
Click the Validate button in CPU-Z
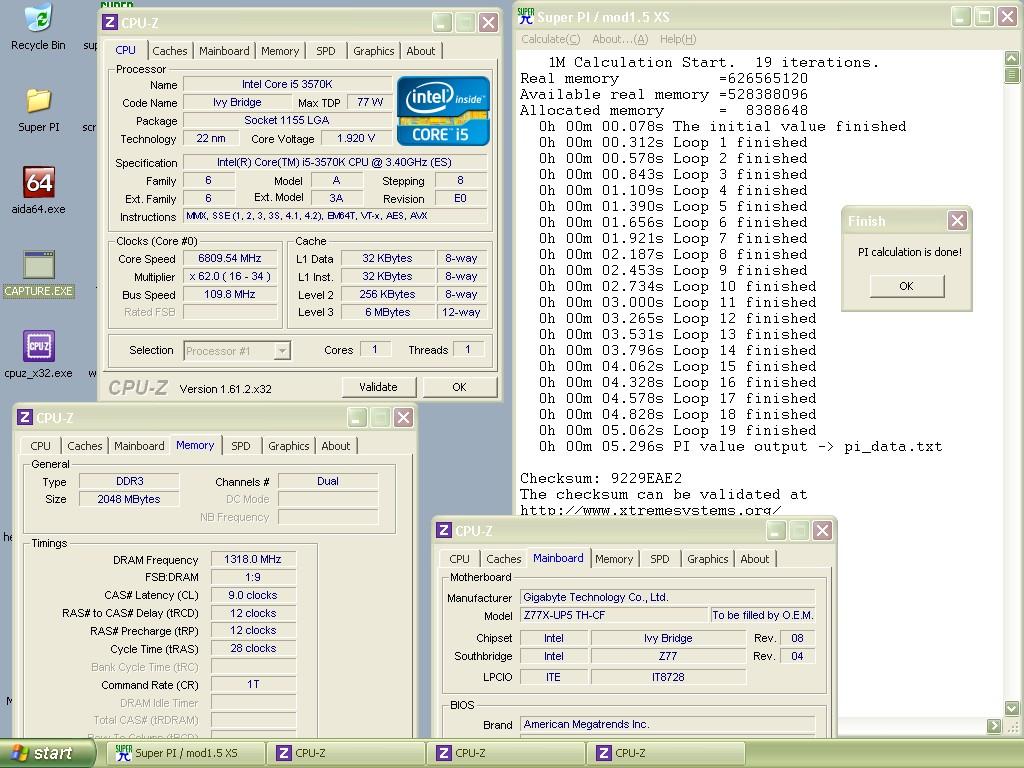coord(379,387)
